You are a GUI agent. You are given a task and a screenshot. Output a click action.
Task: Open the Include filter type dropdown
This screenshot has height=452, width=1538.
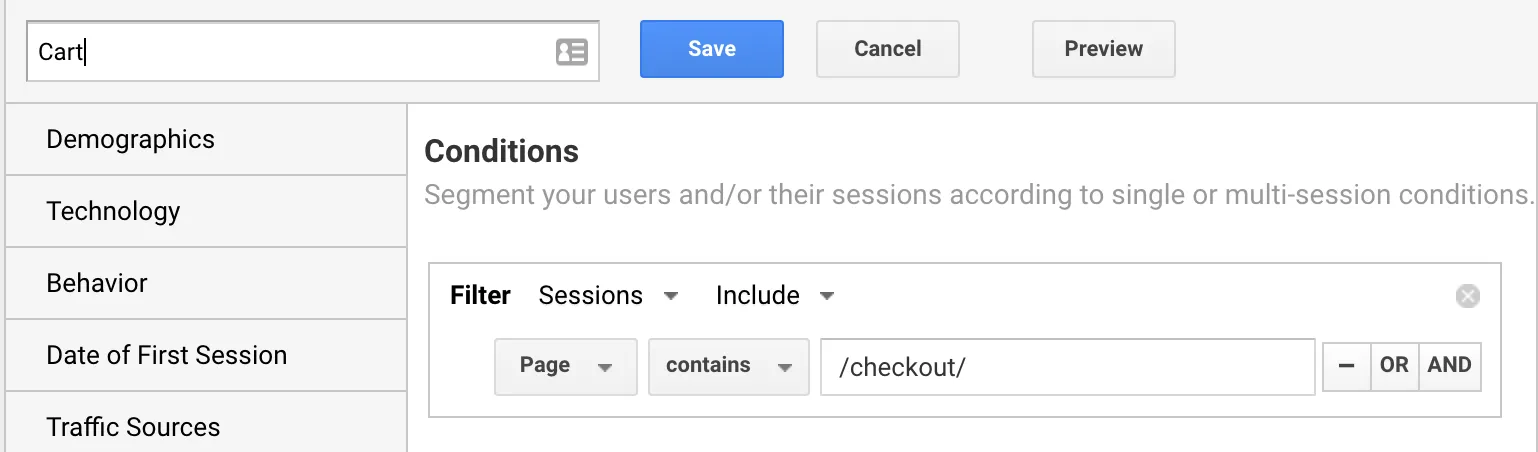click(x=775, y=296)
